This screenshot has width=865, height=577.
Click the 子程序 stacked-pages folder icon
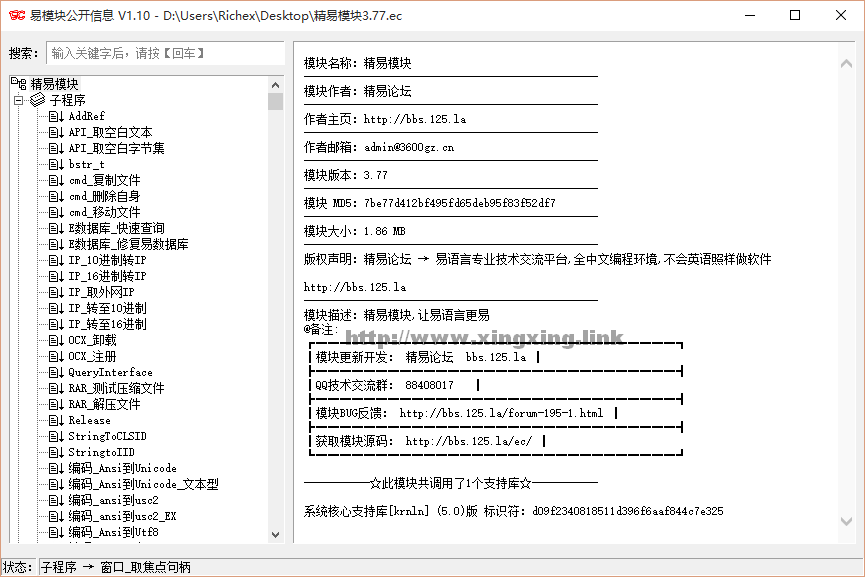(x=38, y=100)
